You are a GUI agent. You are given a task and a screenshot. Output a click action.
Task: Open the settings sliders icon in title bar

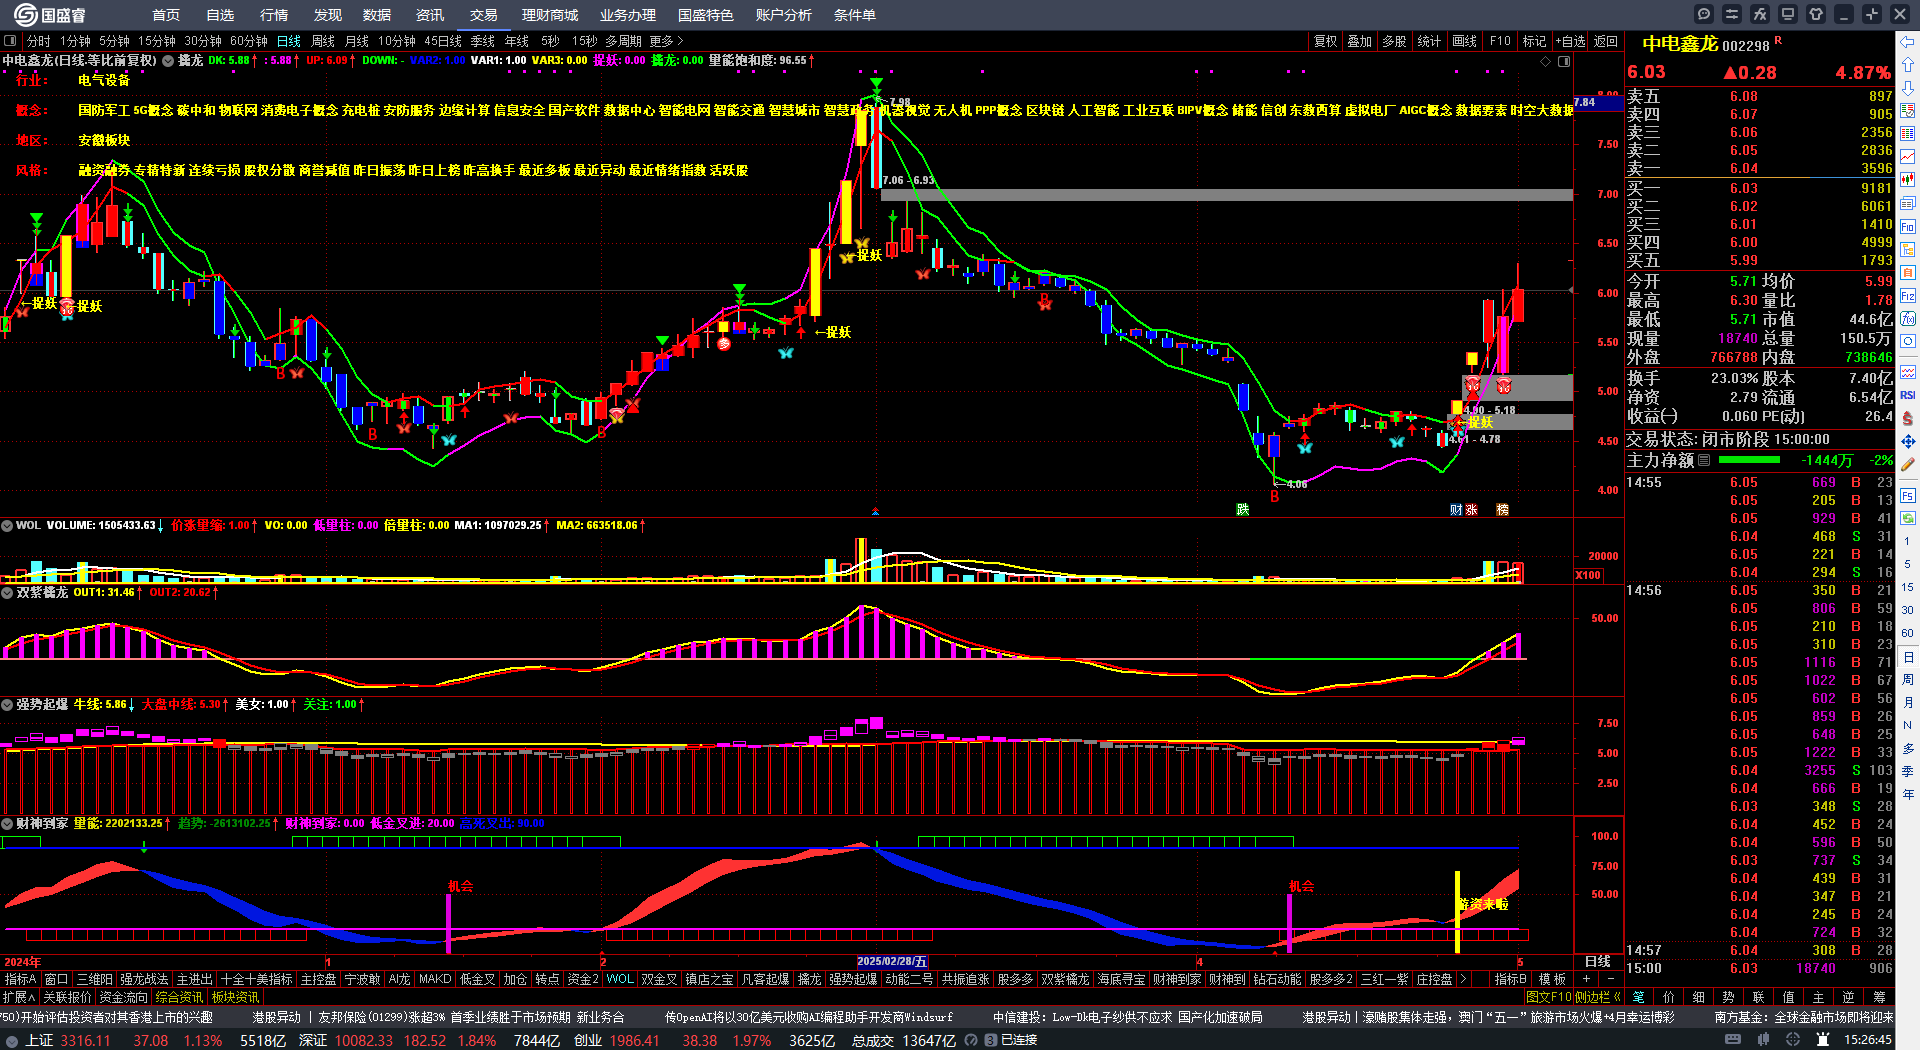pos(1732,14)
